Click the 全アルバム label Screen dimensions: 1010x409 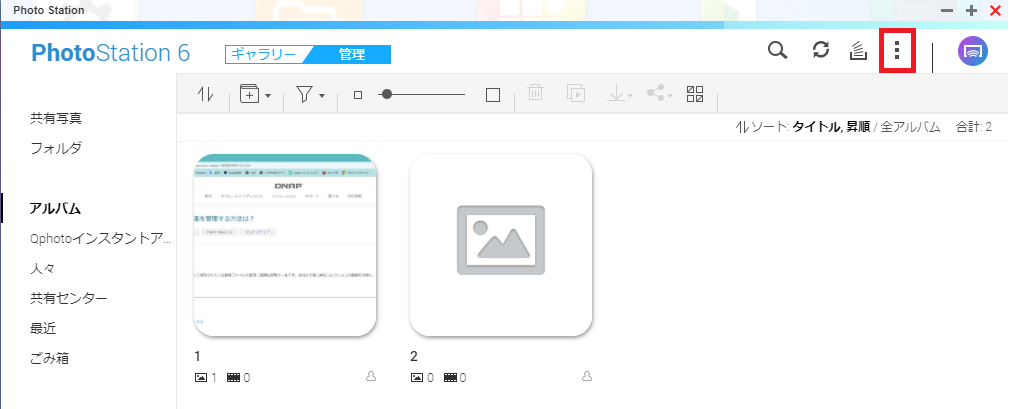tap(910, 127)
